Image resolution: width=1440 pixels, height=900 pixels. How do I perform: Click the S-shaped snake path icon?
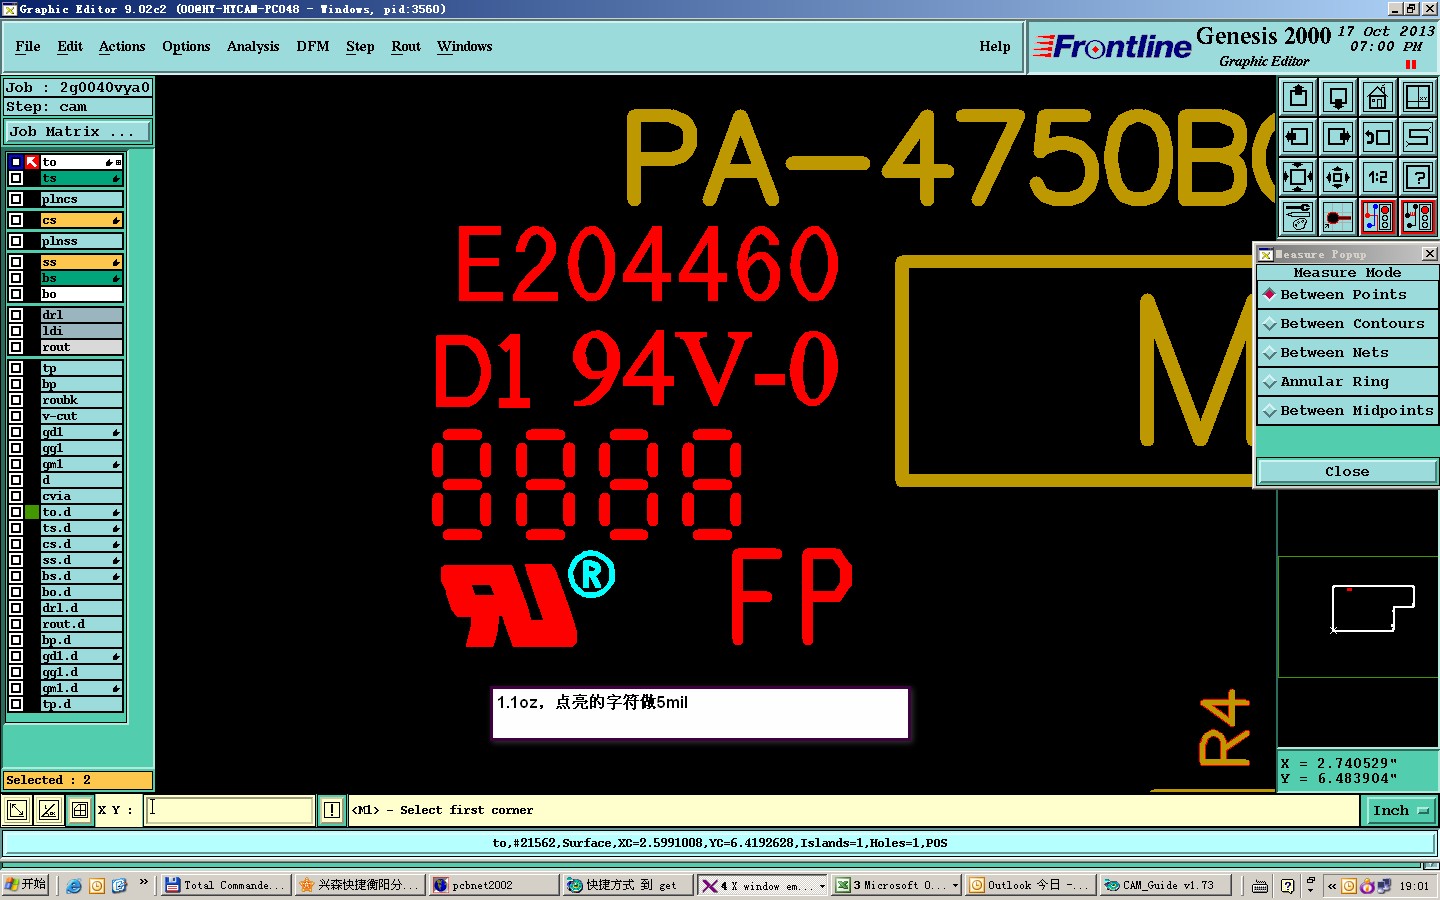pyautogui.click(x=1418, y=137)
